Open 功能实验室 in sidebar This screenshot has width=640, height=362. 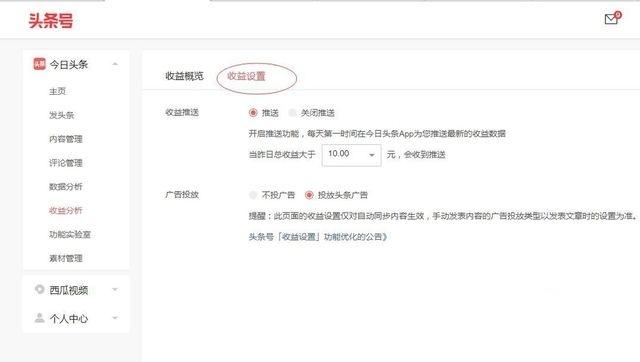click(70, 234)
